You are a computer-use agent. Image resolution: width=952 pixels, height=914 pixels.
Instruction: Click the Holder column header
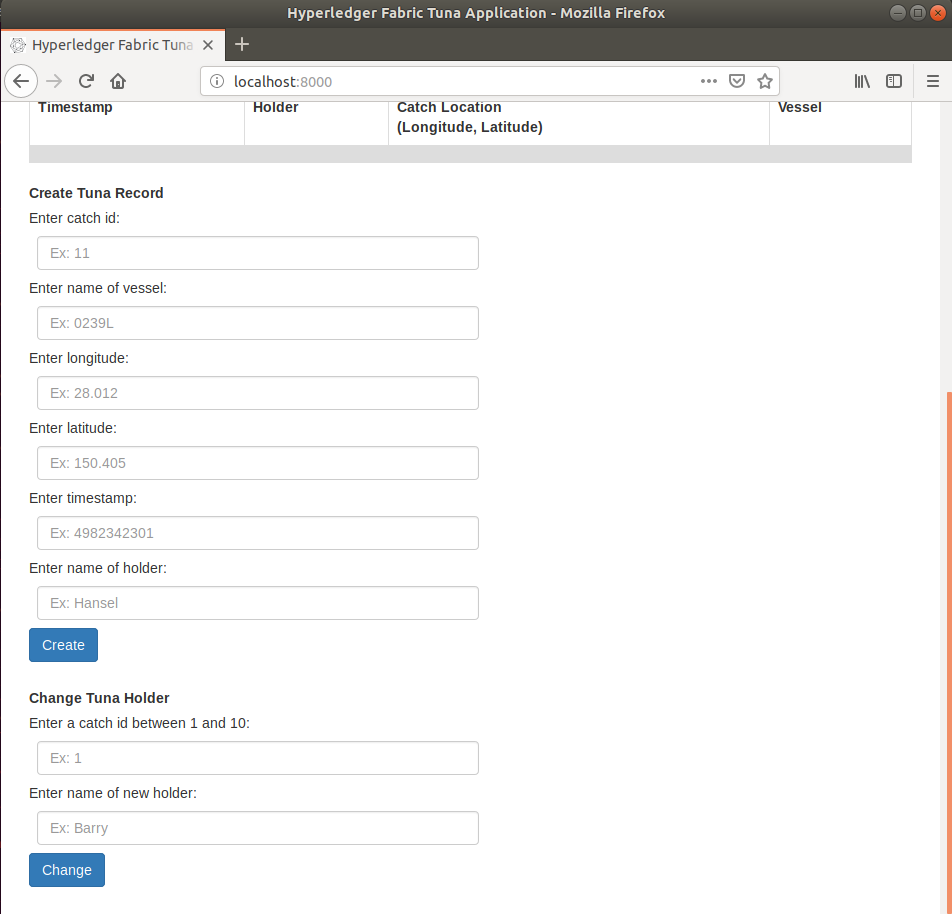276,107
